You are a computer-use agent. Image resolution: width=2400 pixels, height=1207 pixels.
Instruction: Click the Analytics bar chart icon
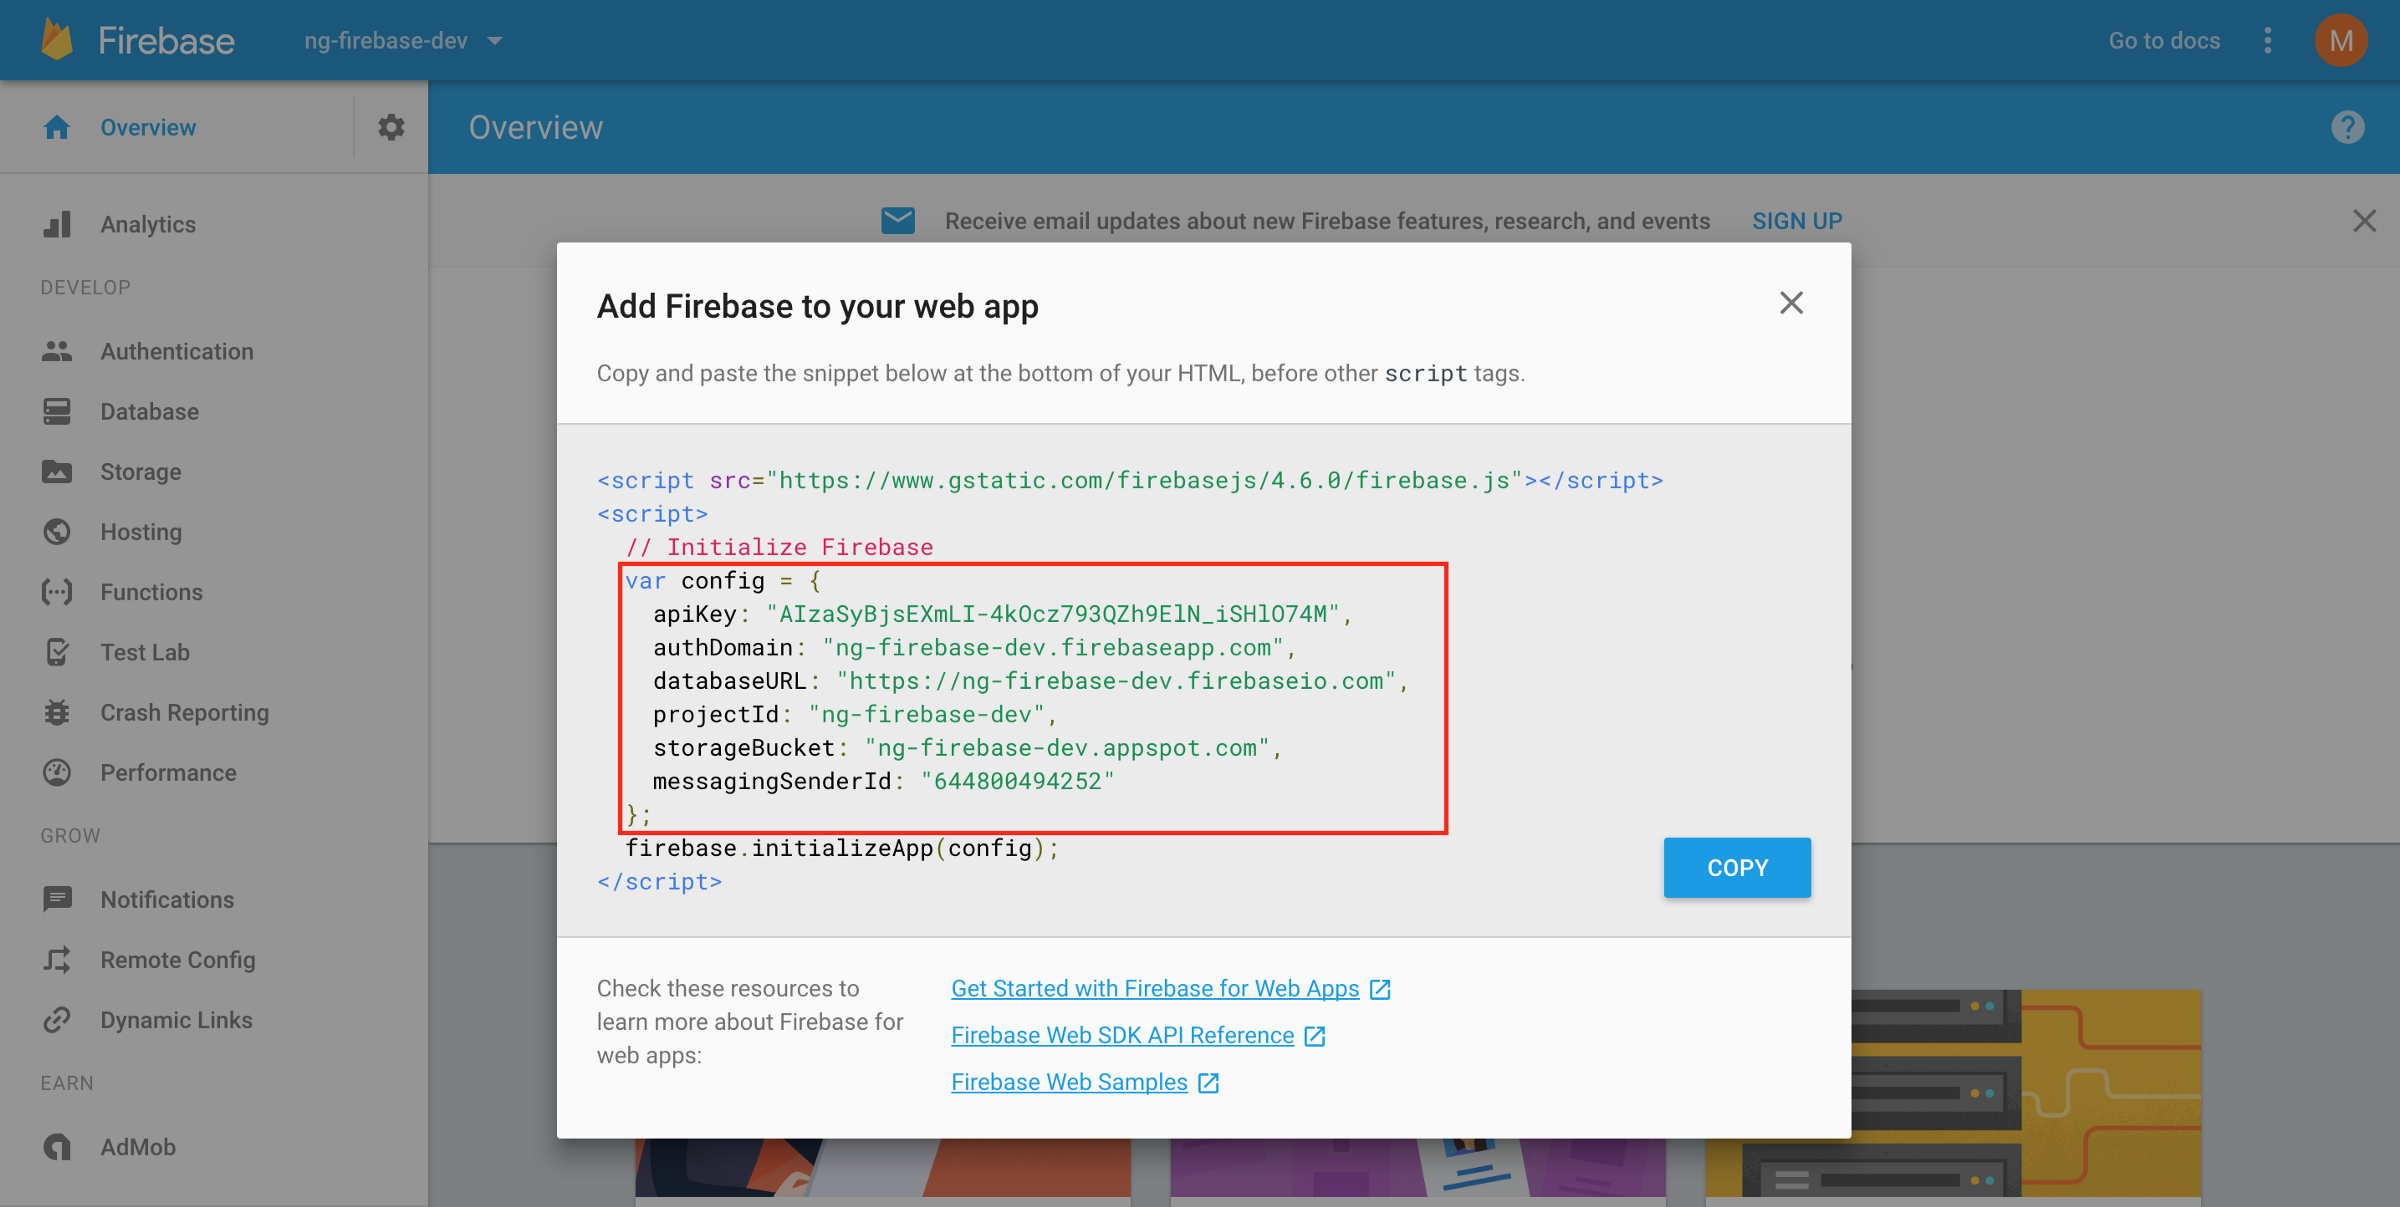pyautogui.click(x=57, y=224)
